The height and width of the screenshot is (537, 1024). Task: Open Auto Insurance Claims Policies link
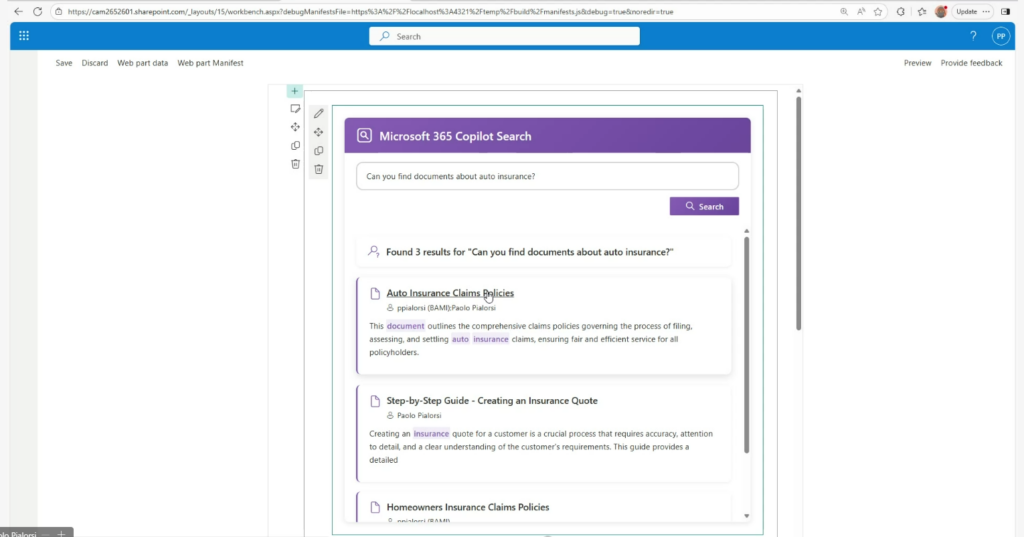[450, 293]
